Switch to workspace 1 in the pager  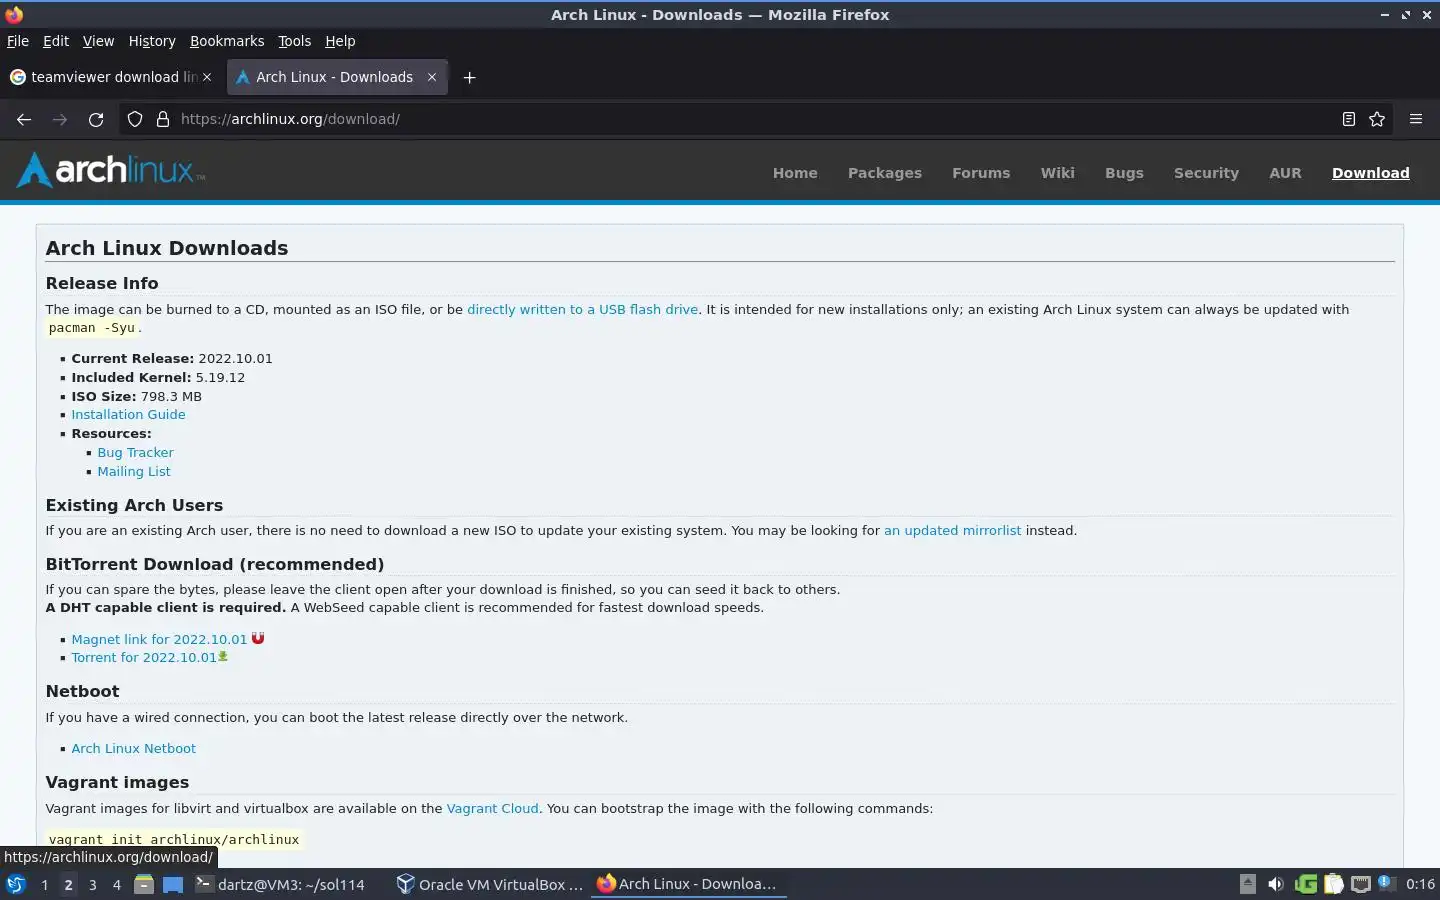(44, 884)
